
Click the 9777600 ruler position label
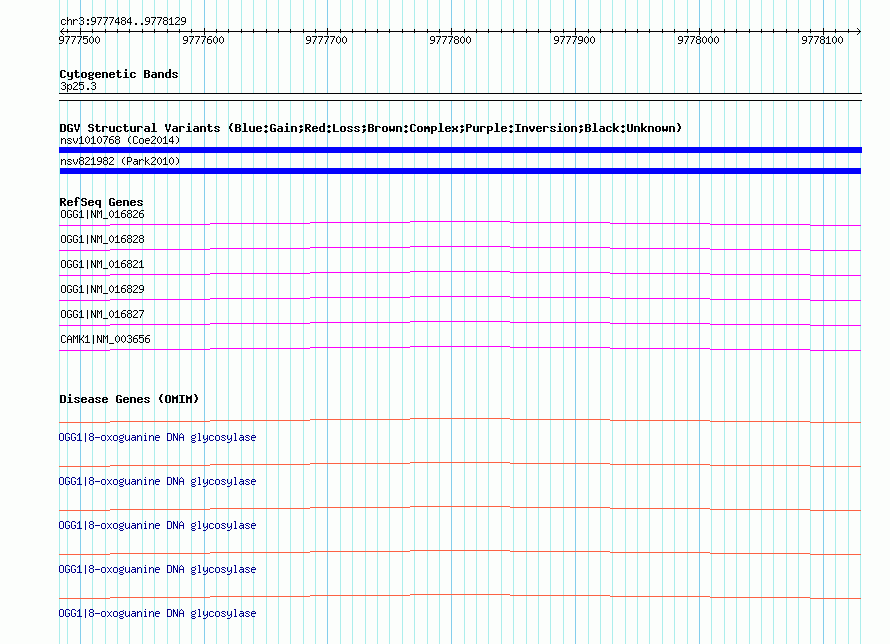(x=203, y=40)
